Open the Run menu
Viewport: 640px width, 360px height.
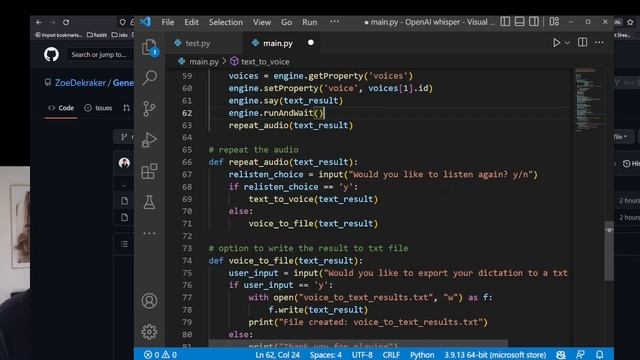click(309, 22)
